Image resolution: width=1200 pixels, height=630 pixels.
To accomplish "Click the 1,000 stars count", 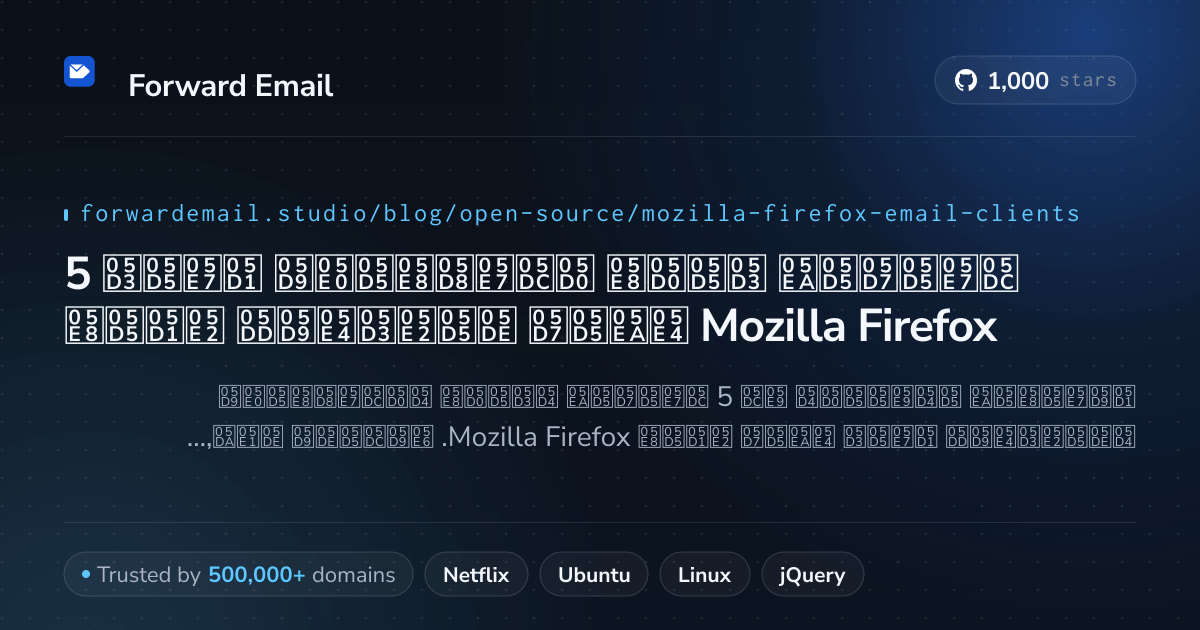I will tap(1018, 81).
